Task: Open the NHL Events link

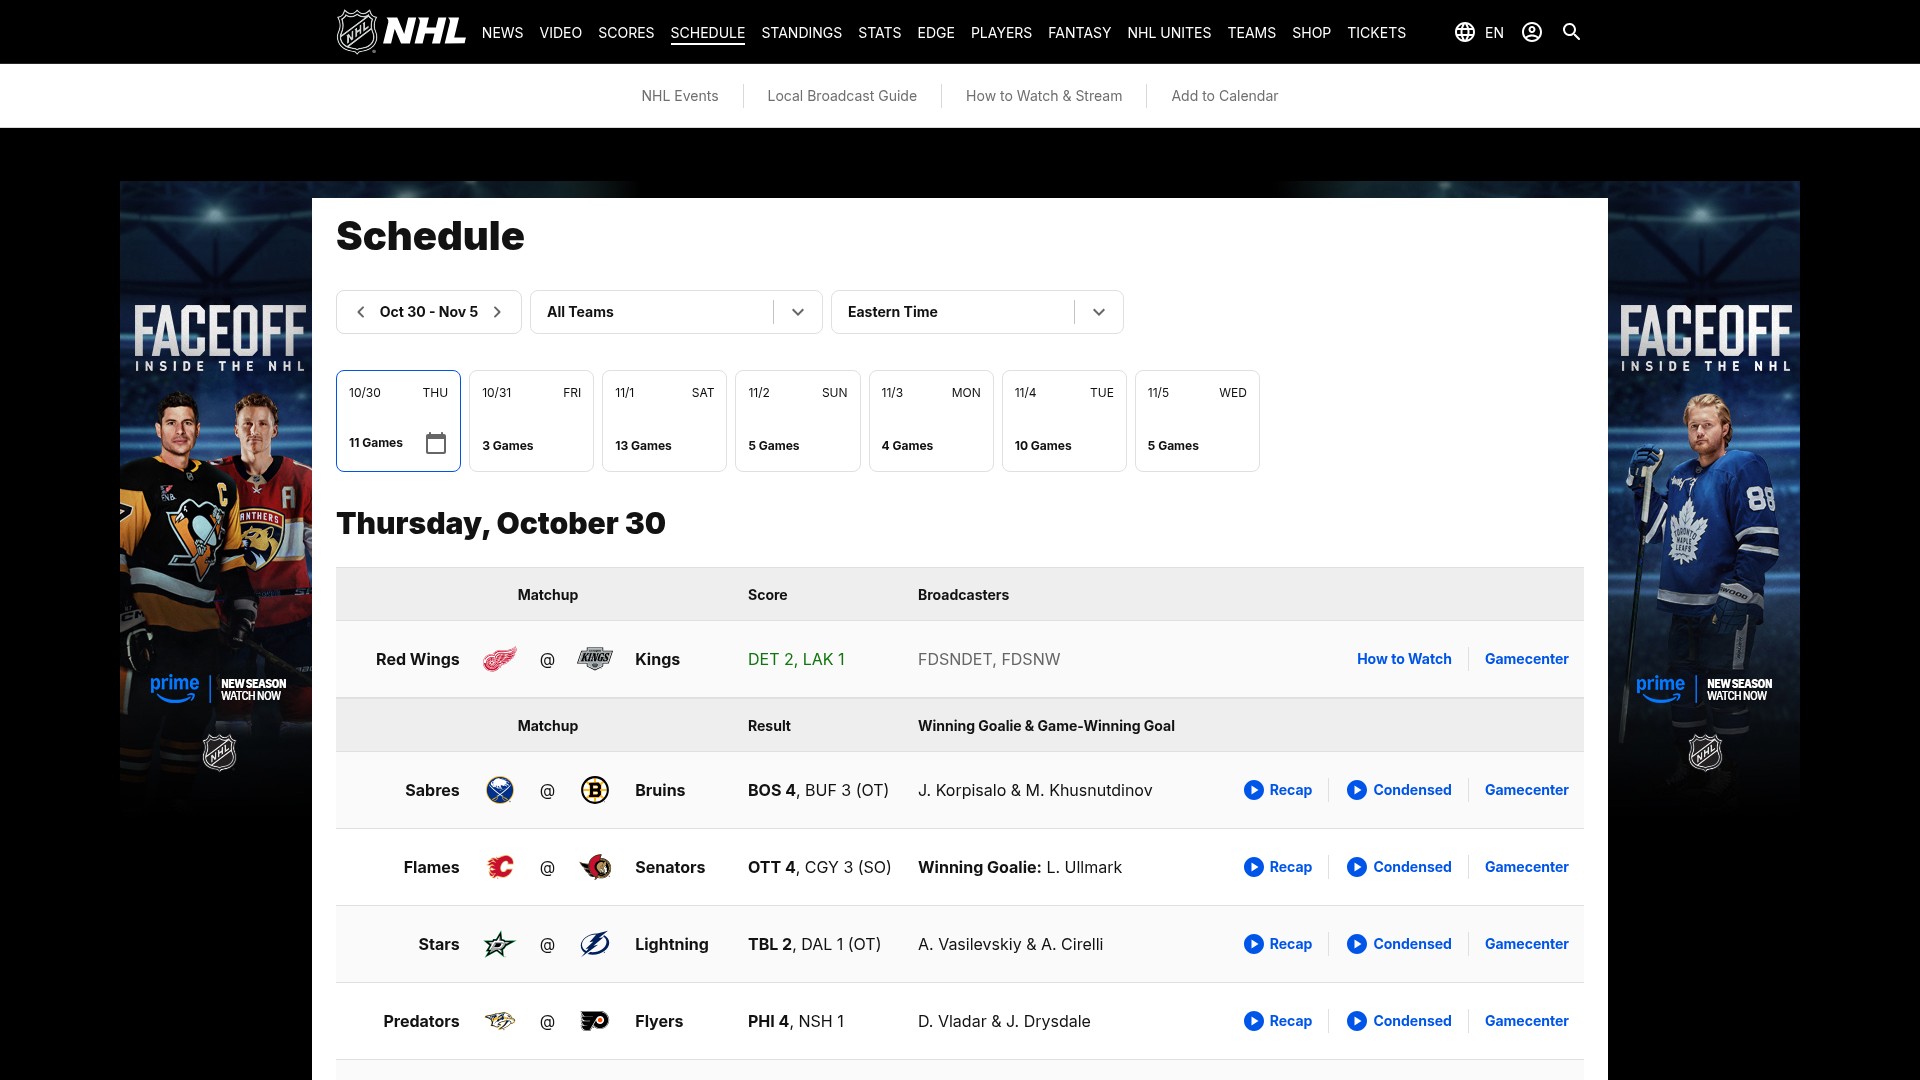Action: pos(680,96)
